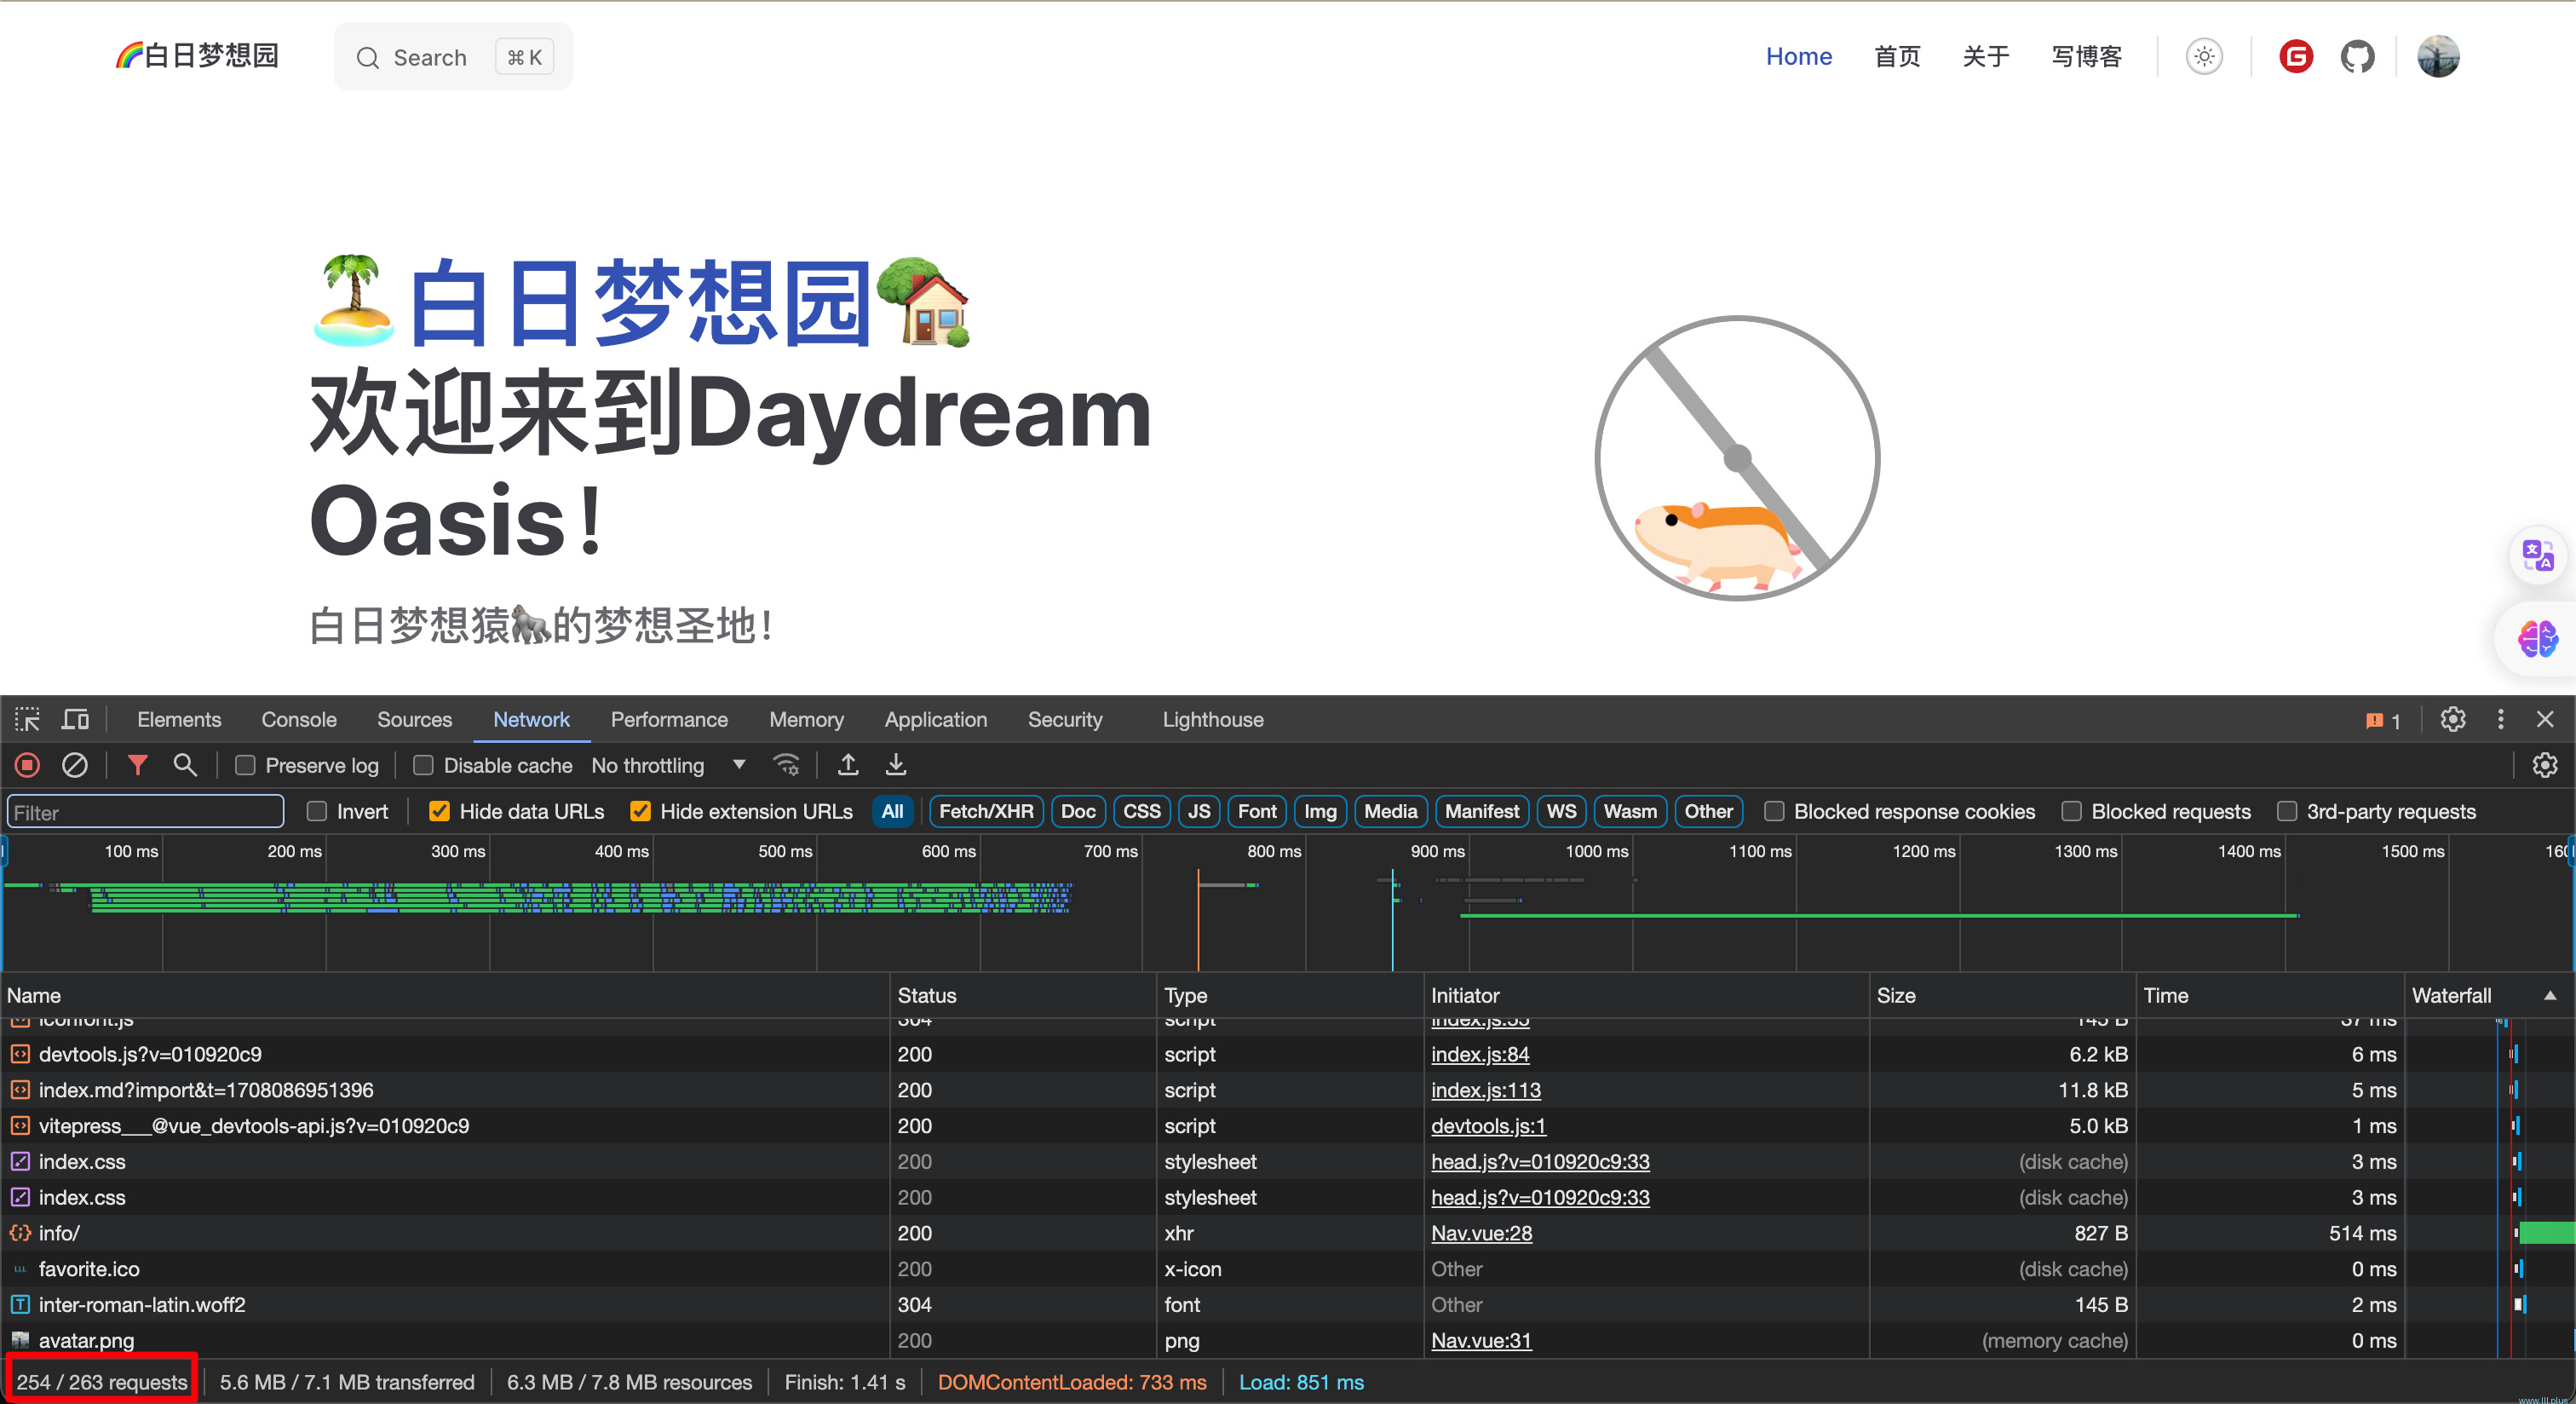Clear the network log
The height and width of the screenshot is (1404, 2576).
pos(75,766)
